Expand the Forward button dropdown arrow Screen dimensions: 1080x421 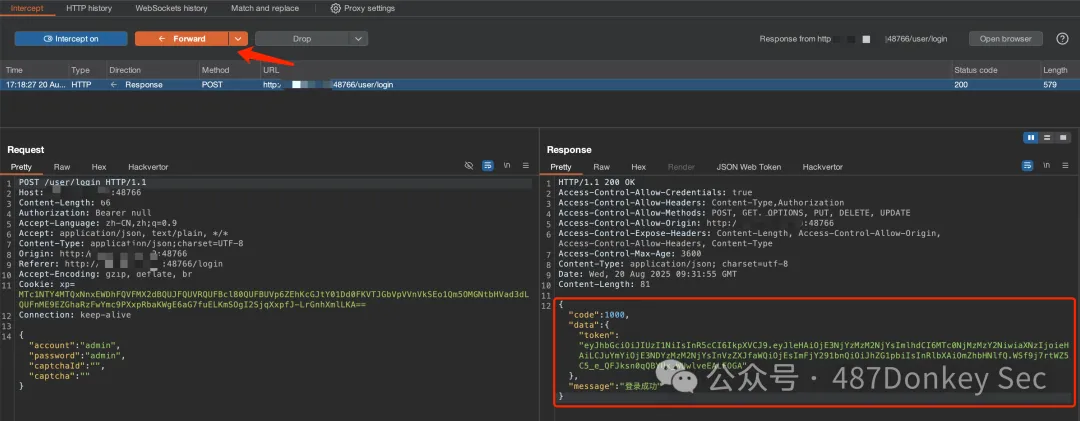pyautogui.click(x=238, y=39)
